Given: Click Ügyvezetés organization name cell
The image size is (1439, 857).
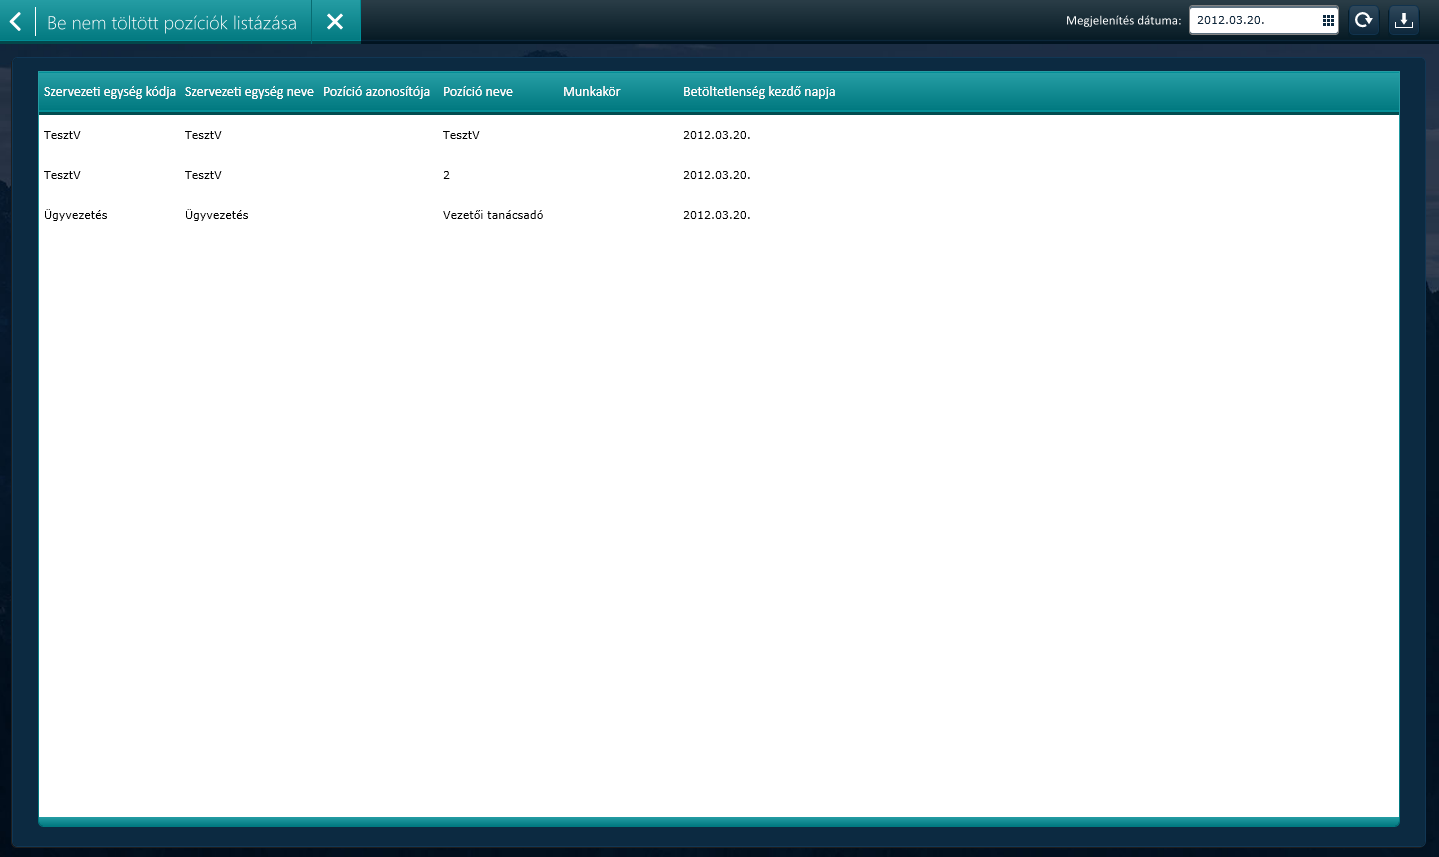Looking at the screenshot, I should pyautogui.click(x=217, y=215).
